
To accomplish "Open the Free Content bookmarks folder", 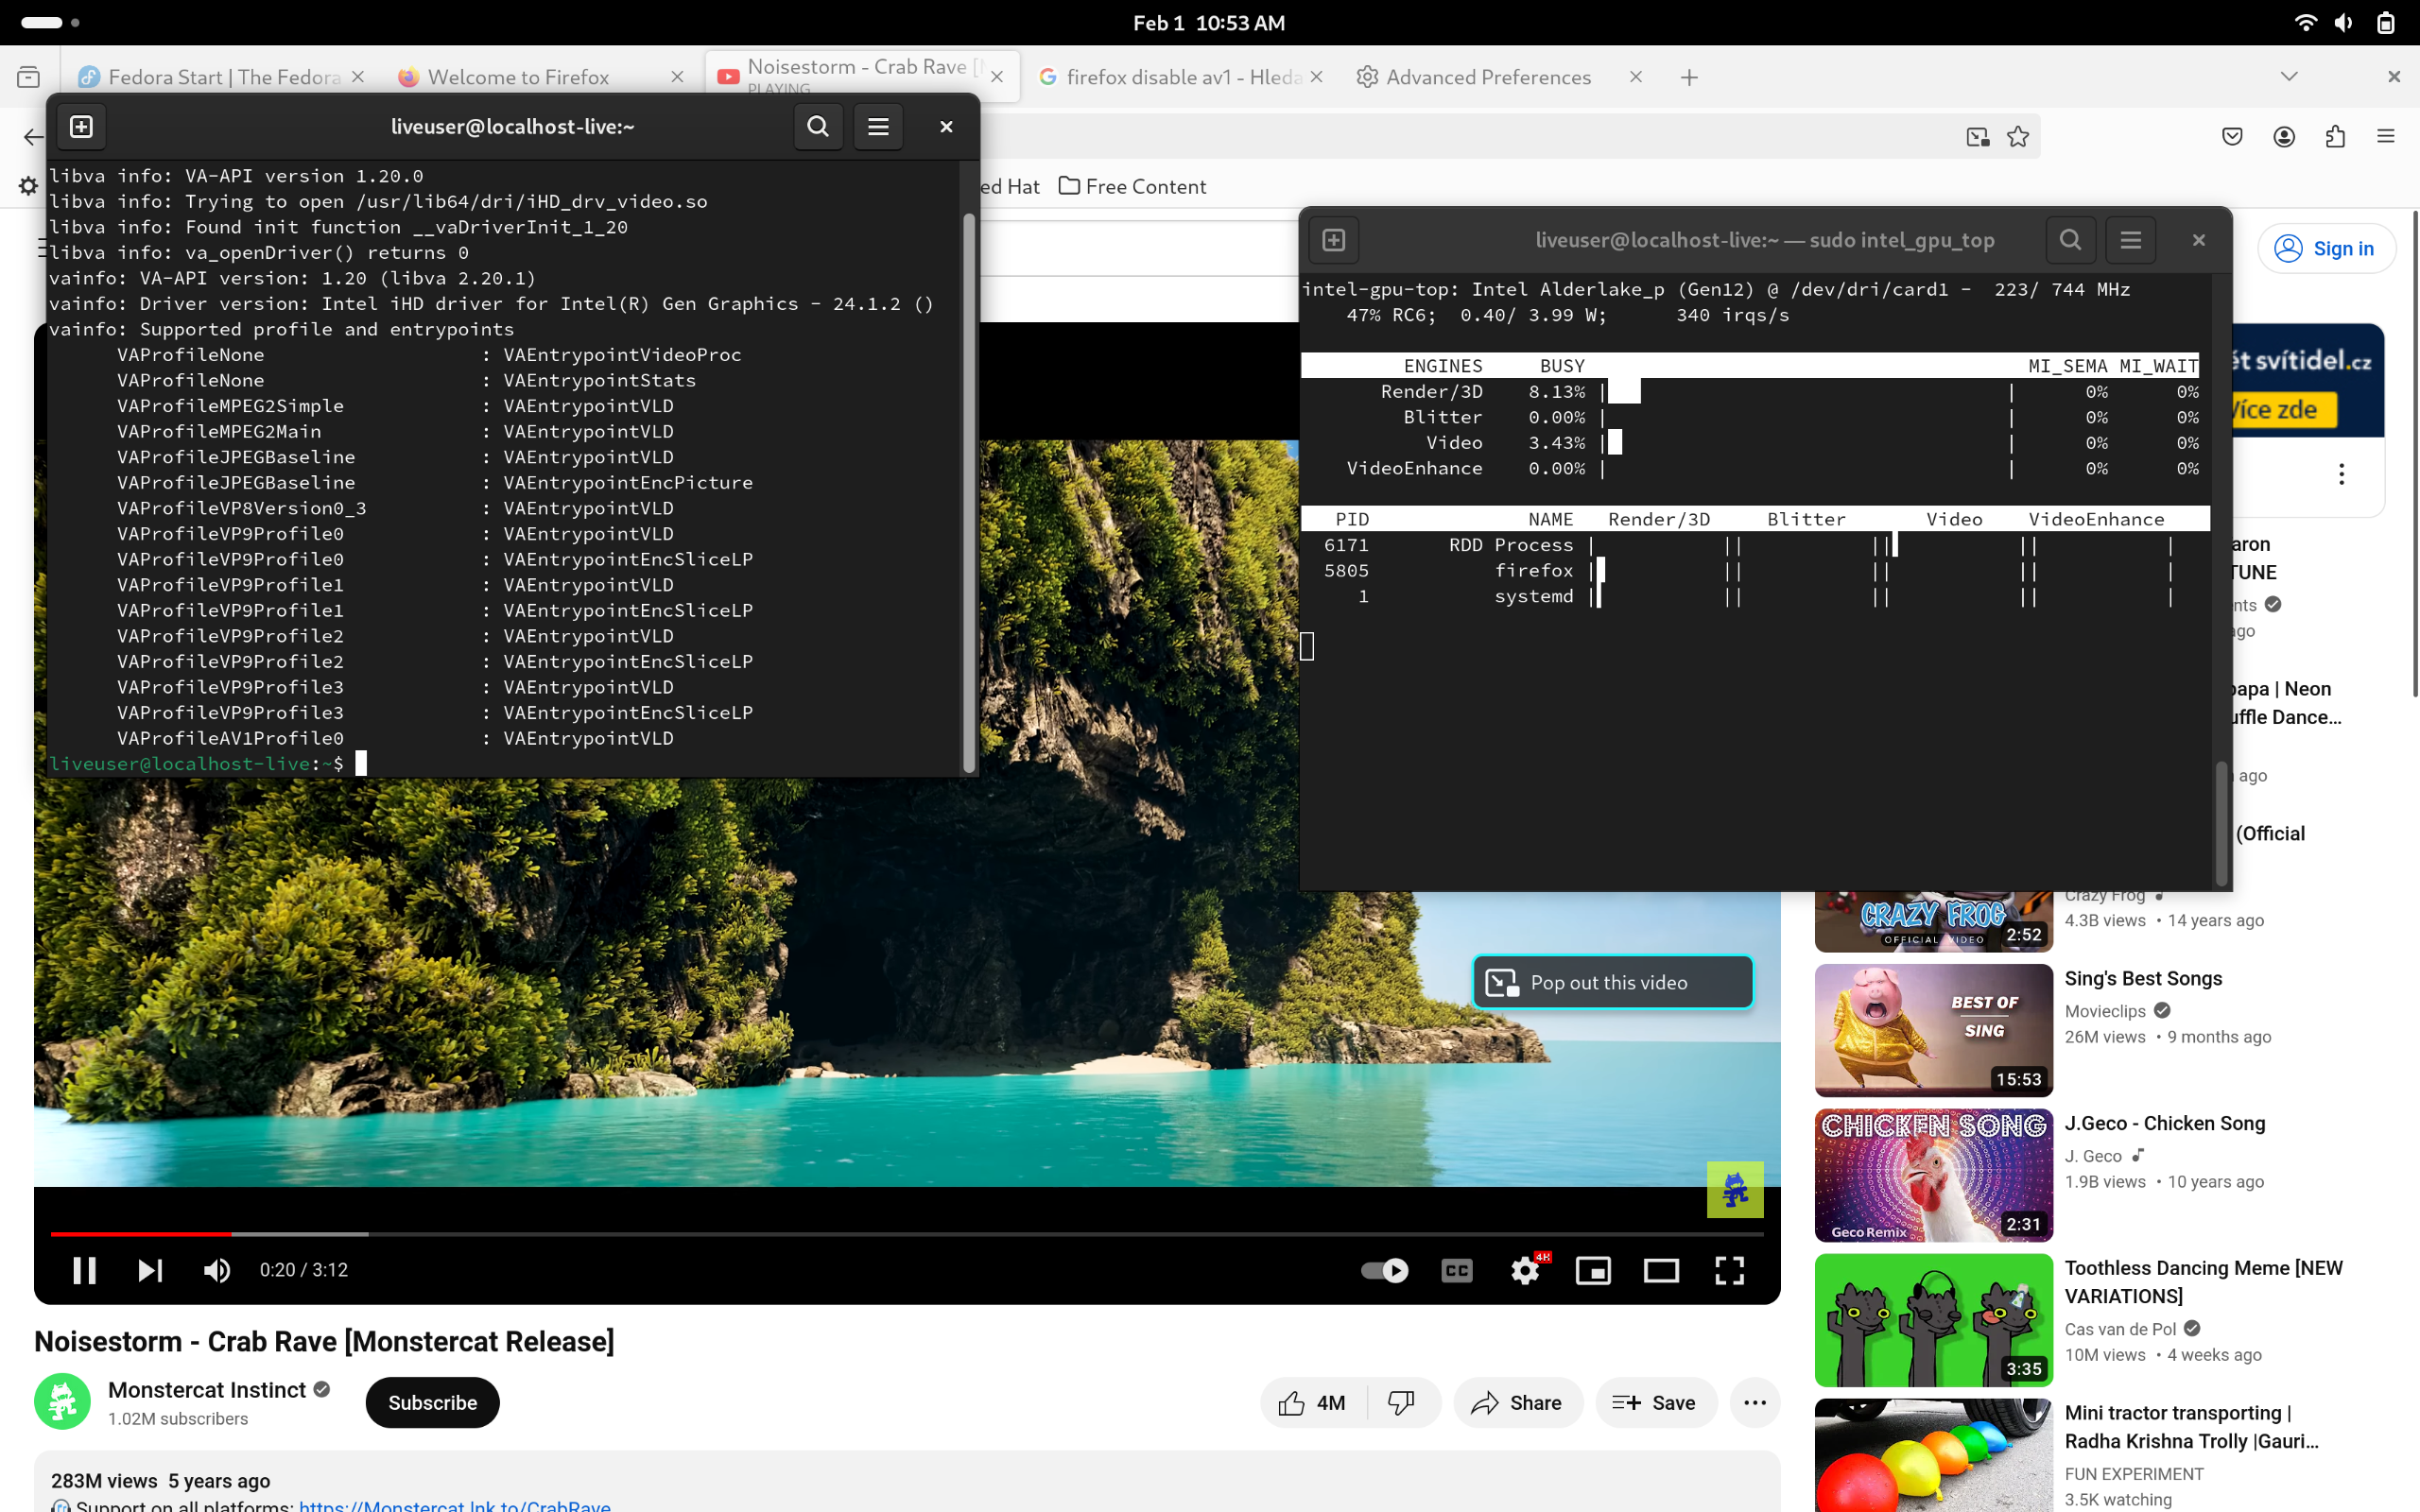I will (1133, 186).
